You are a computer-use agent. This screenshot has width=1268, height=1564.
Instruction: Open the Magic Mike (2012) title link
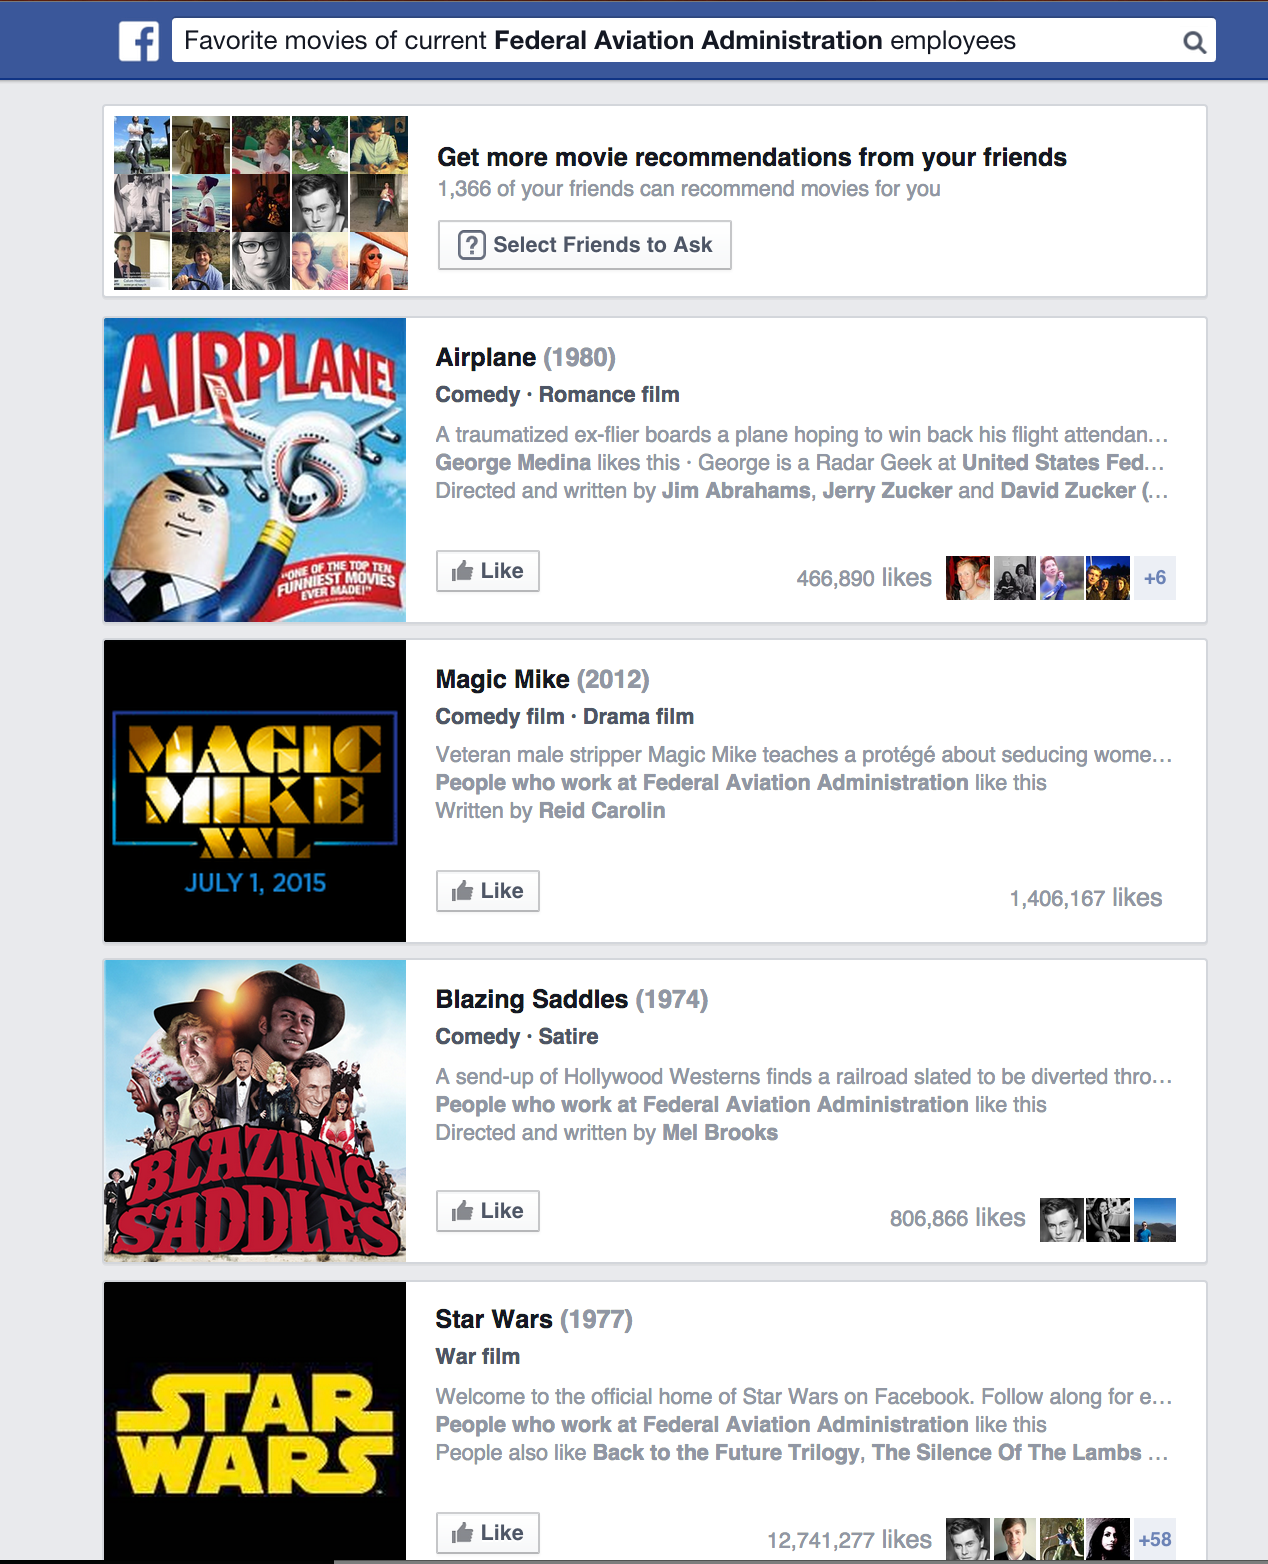(x=543, y=679)
